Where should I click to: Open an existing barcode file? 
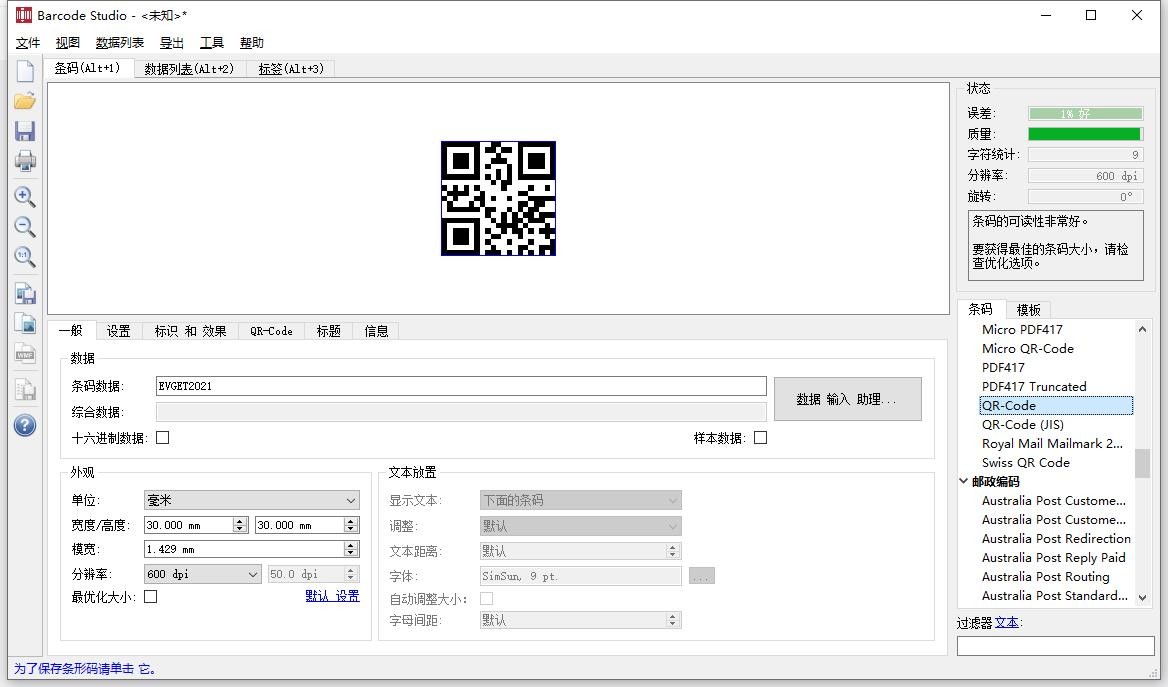25,101
